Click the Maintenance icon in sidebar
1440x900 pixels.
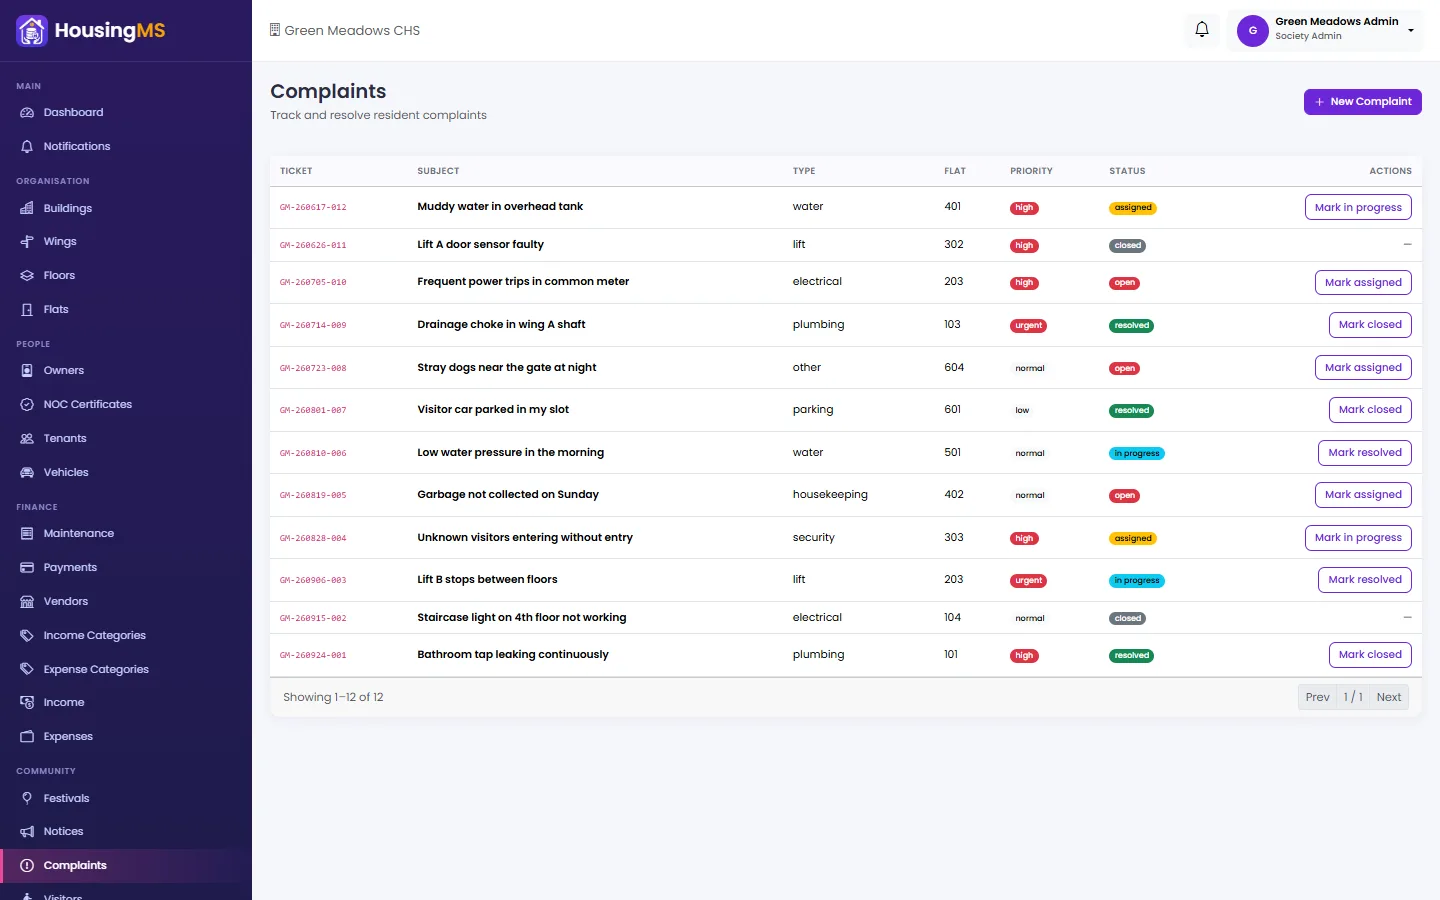[27, 534]
